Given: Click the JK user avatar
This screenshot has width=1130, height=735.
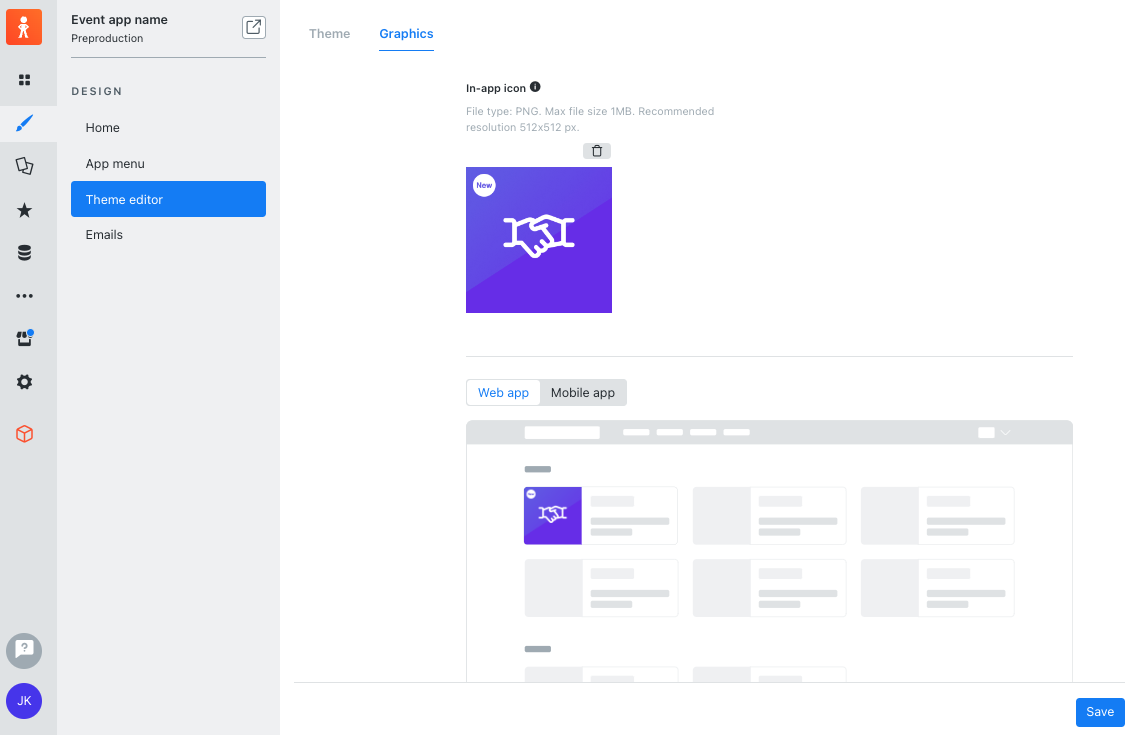Looking at the screenshot, I should click(24, 701).
